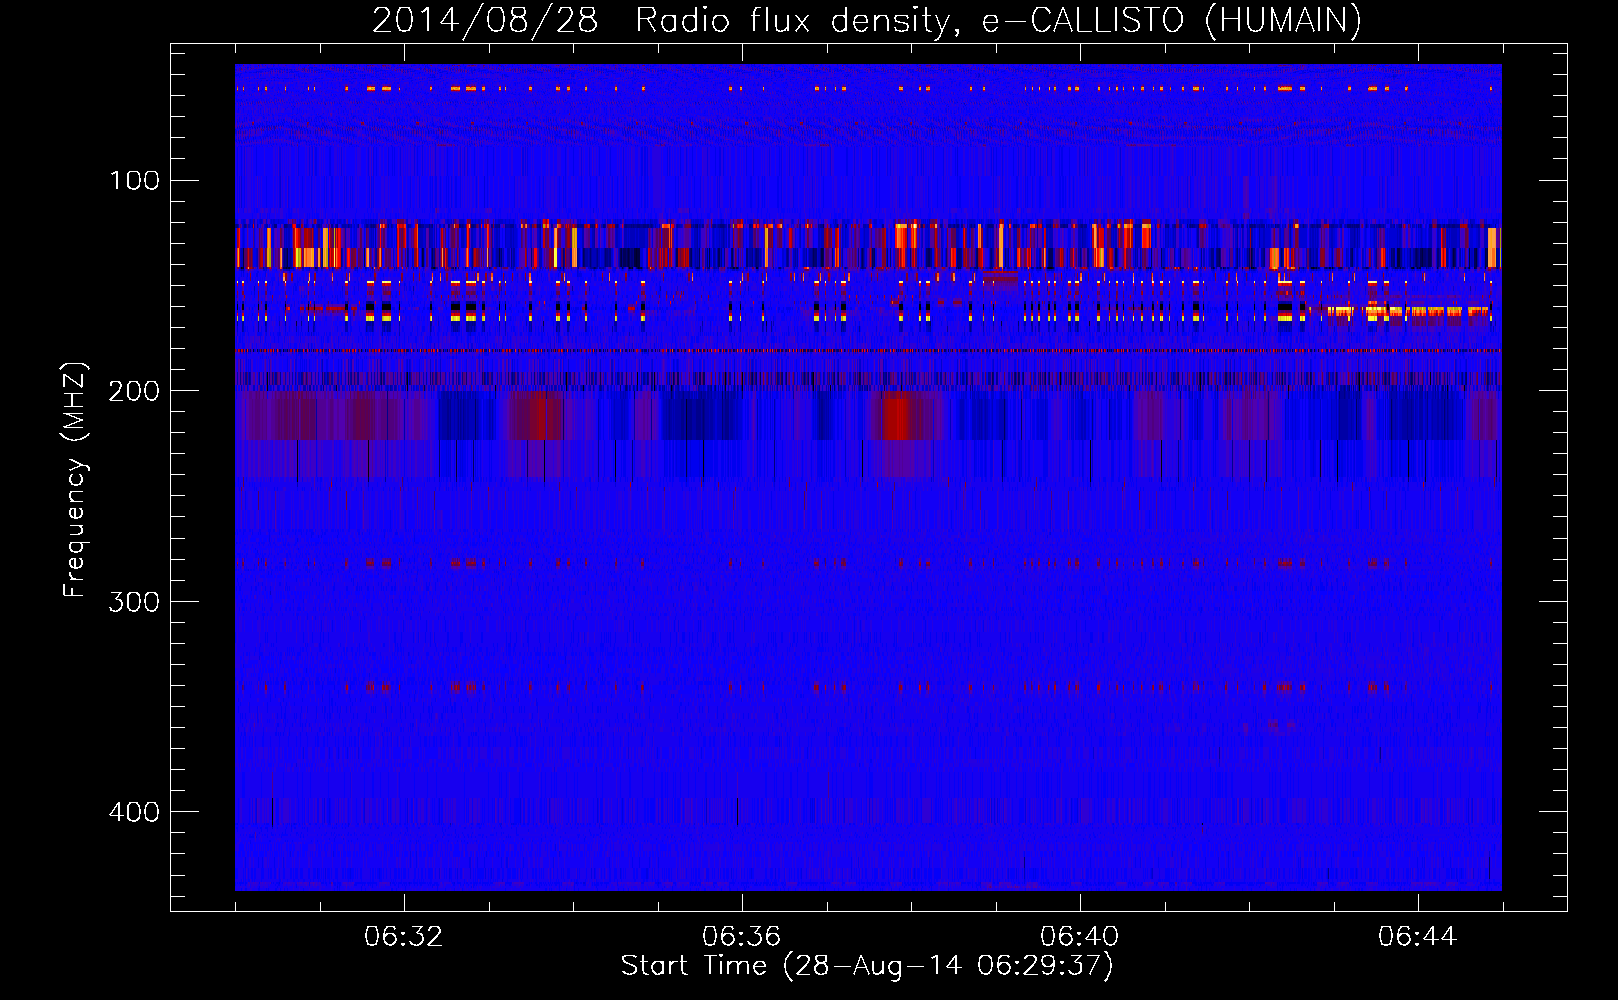Click the 06:36 time tick label
The height and width of the screenshot is (1000, 1618).
point(742,937)
